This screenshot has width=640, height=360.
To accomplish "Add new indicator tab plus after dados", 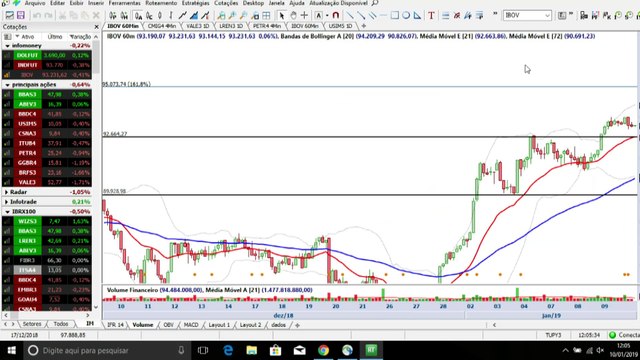I will [x=297, y=325].
